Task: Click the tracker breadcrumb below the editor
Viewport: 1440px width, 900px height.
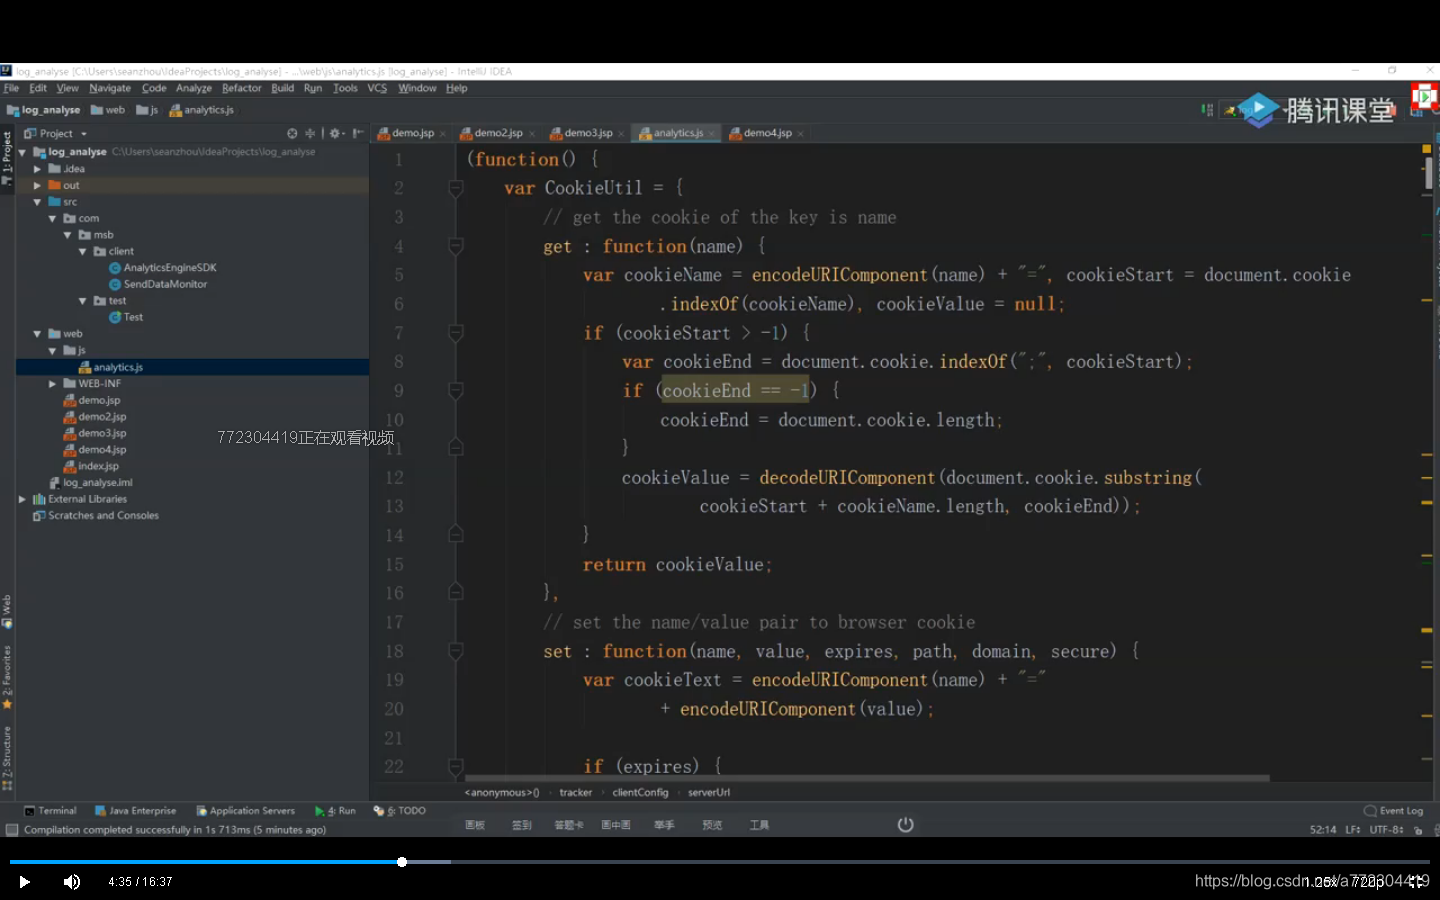Action: click(x=575, y=793)
